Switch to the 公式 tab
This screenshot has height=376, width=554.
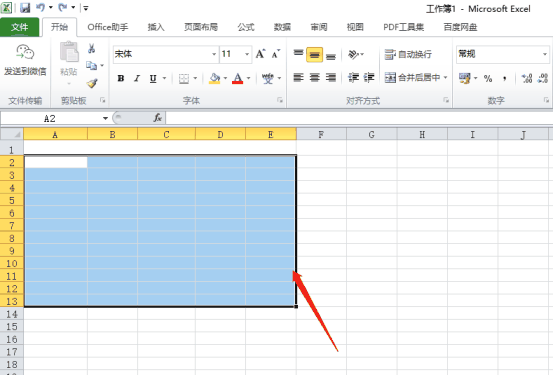(246, 27)
